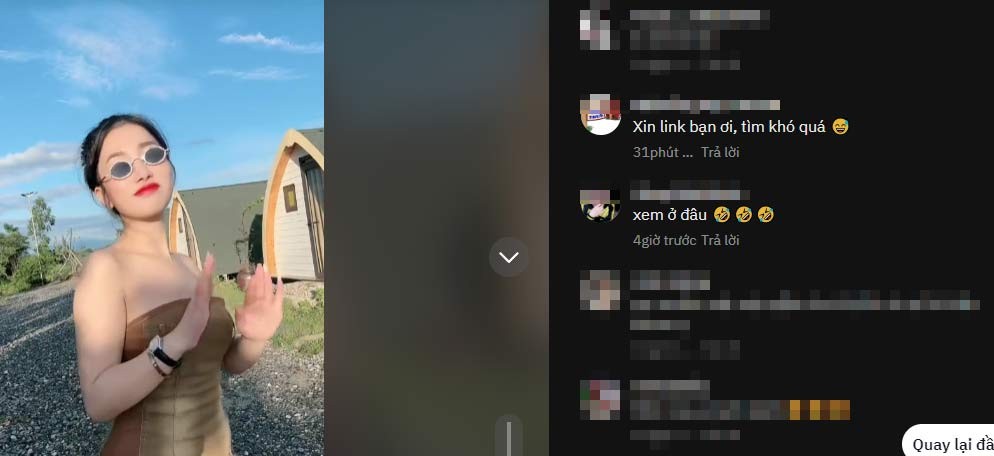Reply to the "xem ở đâu" comment
Screen dimensions: 994x456
[721, 240]
